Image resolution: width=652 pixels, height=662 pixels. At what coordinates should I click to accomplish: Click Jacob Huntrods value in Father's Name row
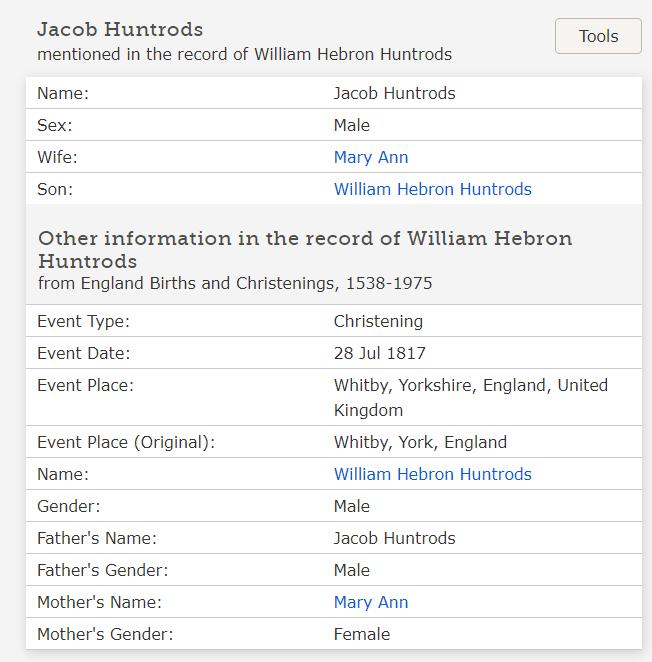[394, 538]
